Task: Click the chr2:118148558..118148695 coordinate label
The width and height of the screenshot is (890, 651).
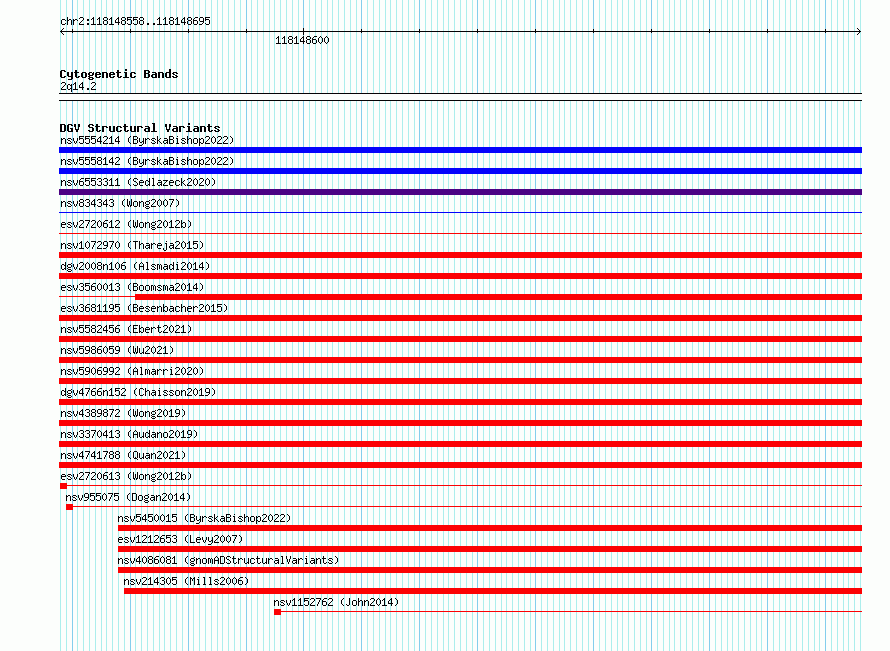Action: (135, 22)
